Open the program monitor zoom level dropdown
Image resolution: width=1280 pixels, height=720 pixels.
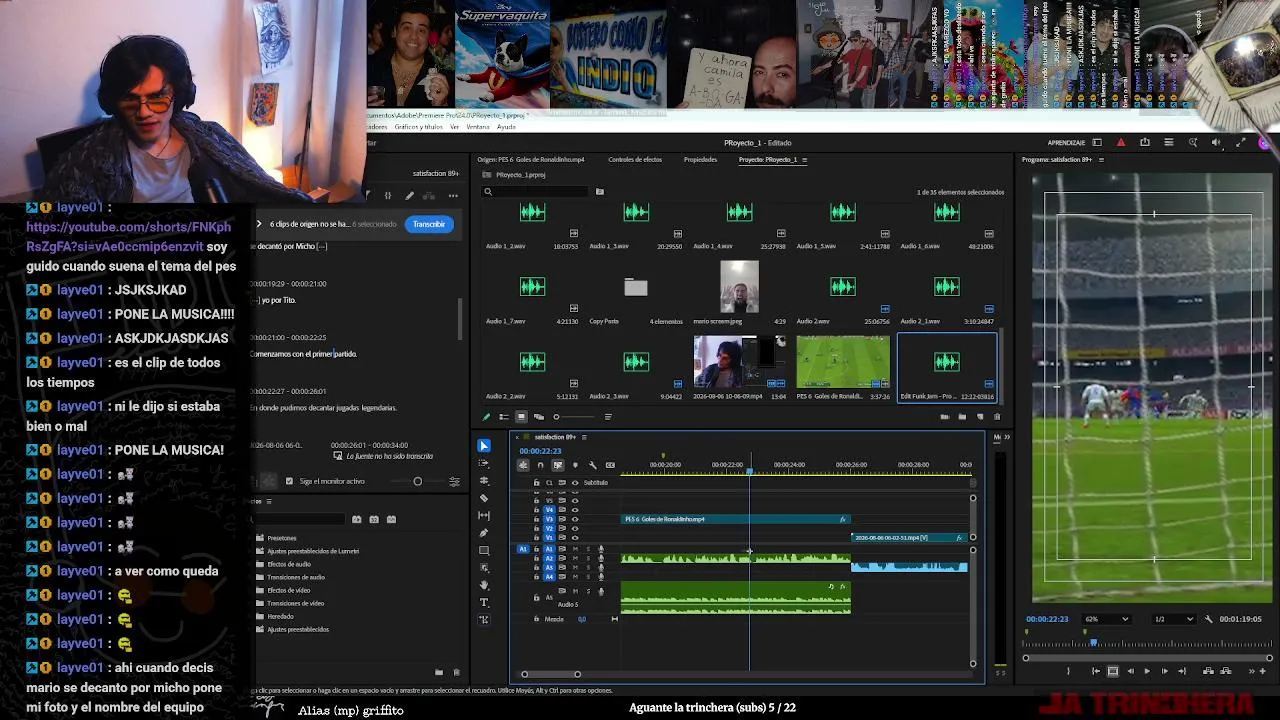tap(1107, 619)
